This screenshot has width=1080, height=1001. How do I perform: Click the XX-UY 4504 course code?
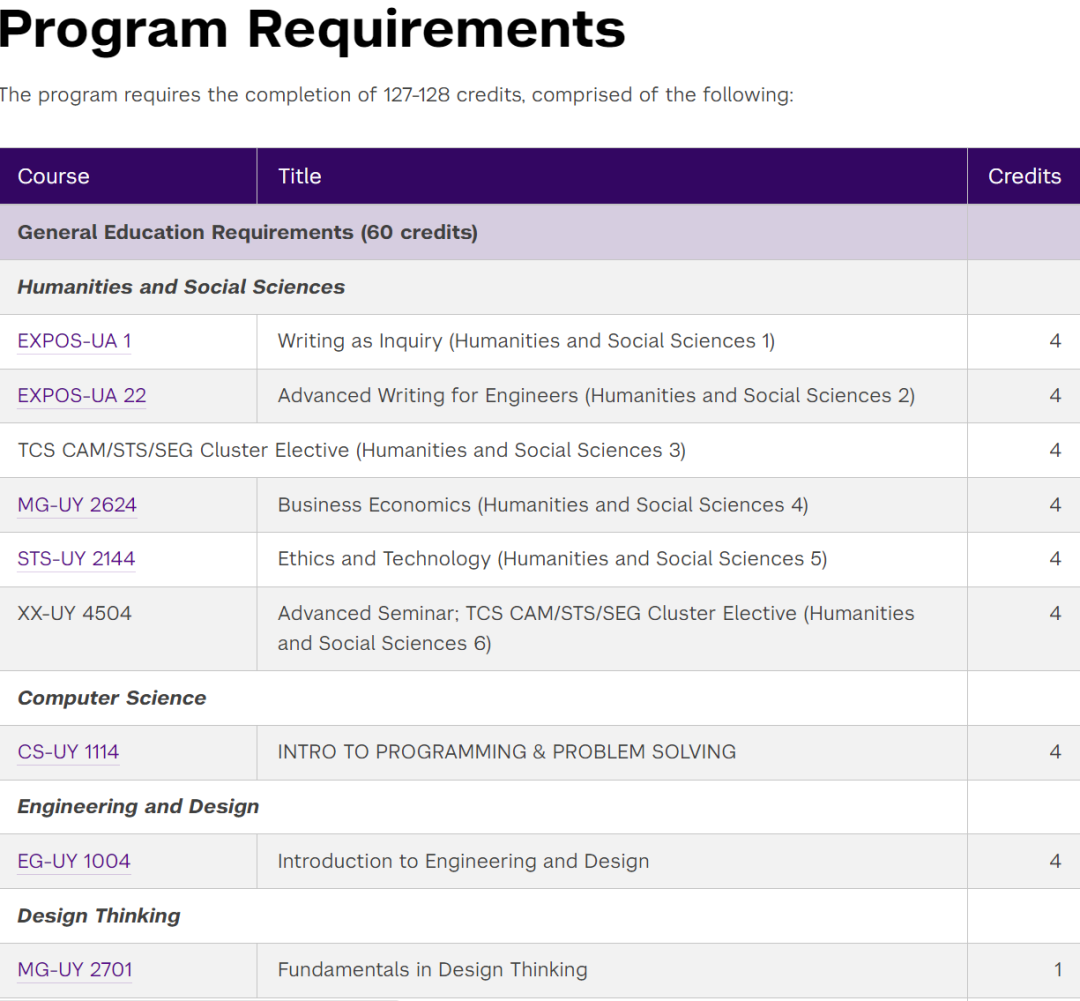pyautogui.click(x=74, y=613)
